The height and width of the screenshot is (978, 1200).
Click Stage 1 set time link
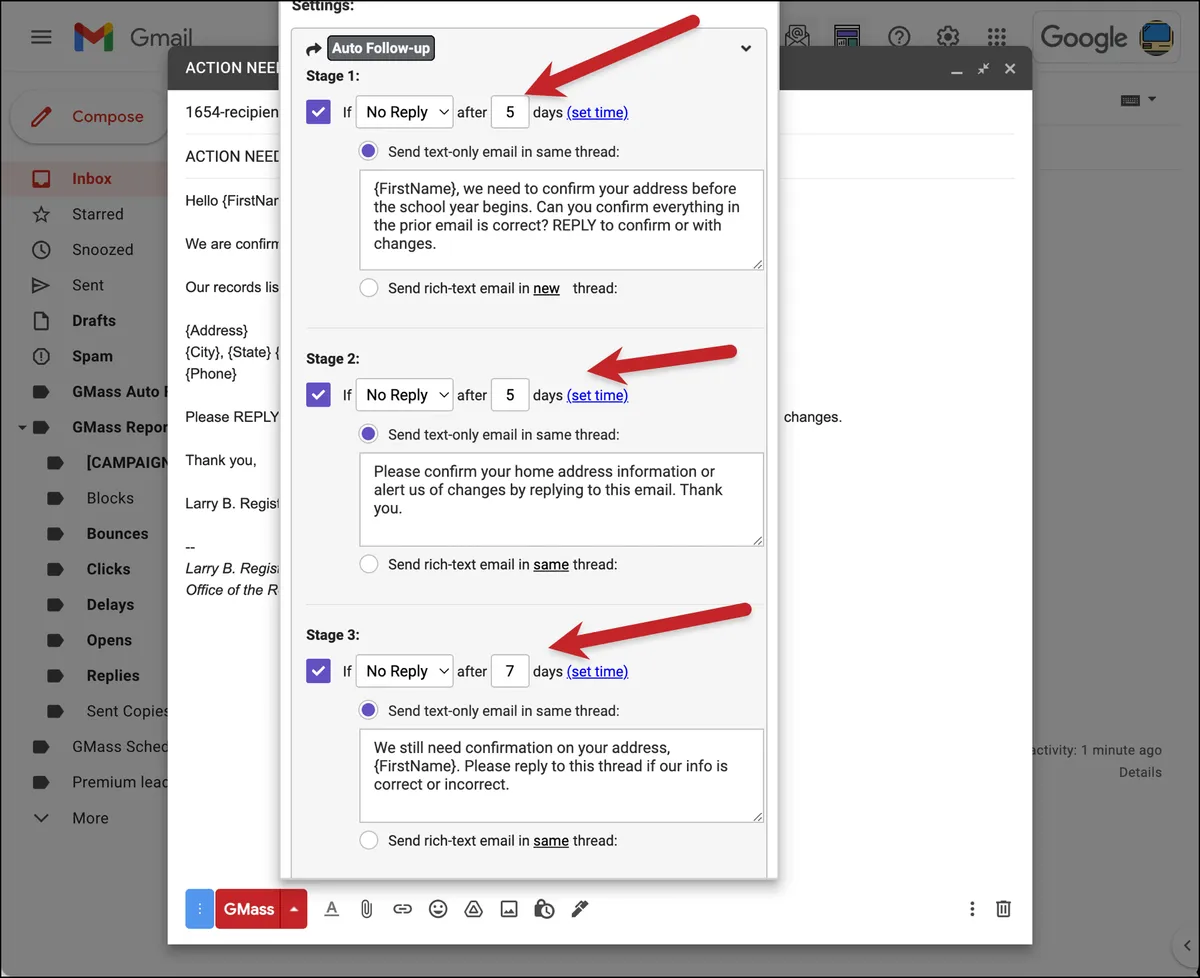[597, 113]
